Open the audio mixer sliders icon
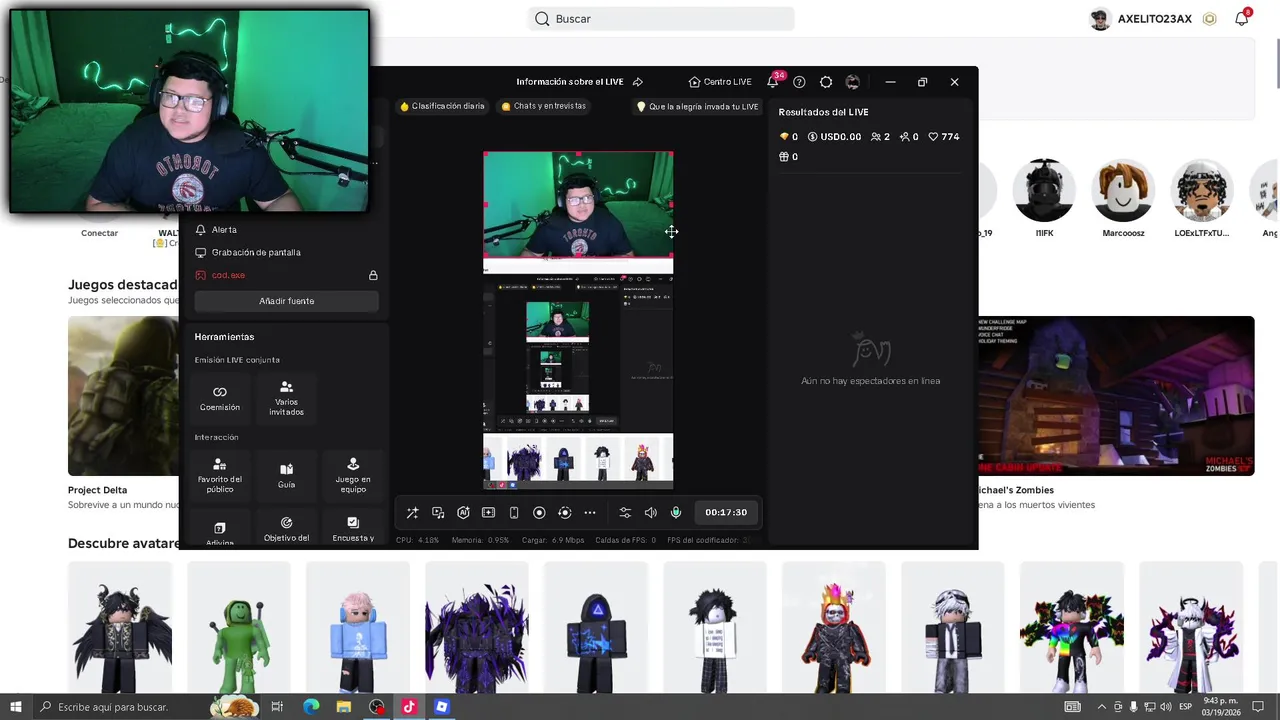This screenshot has width=1280, height=720. coord(625,513)
